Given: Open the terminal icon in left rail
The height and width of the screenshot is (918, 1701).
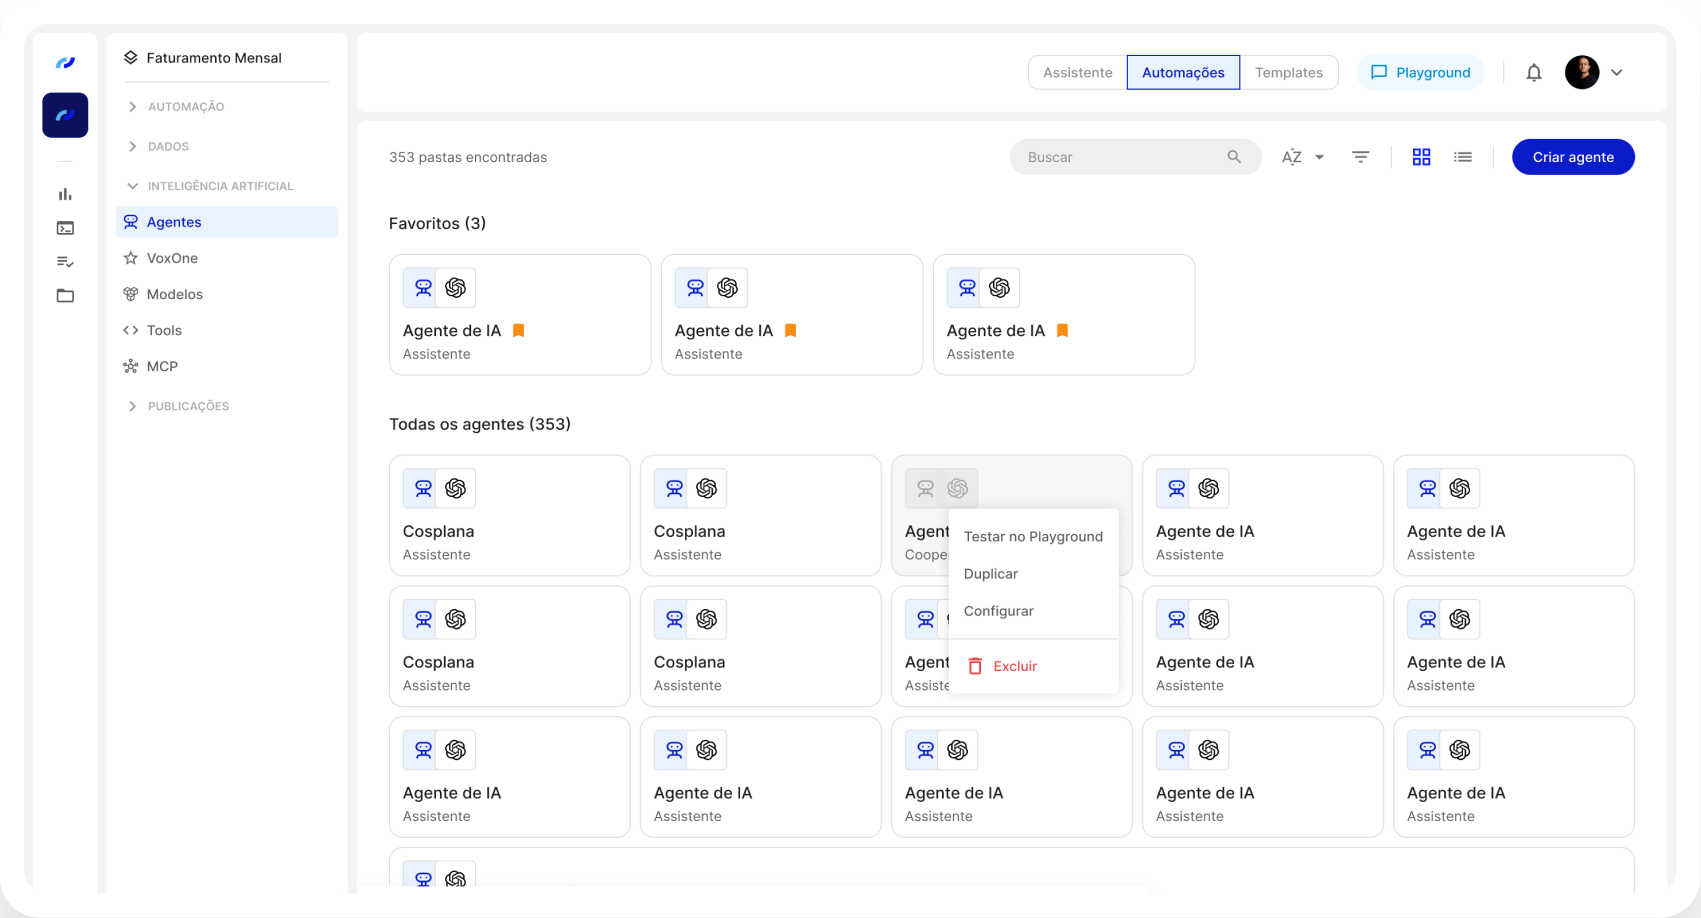Looking at the screenshot, I should click(65, 228).
